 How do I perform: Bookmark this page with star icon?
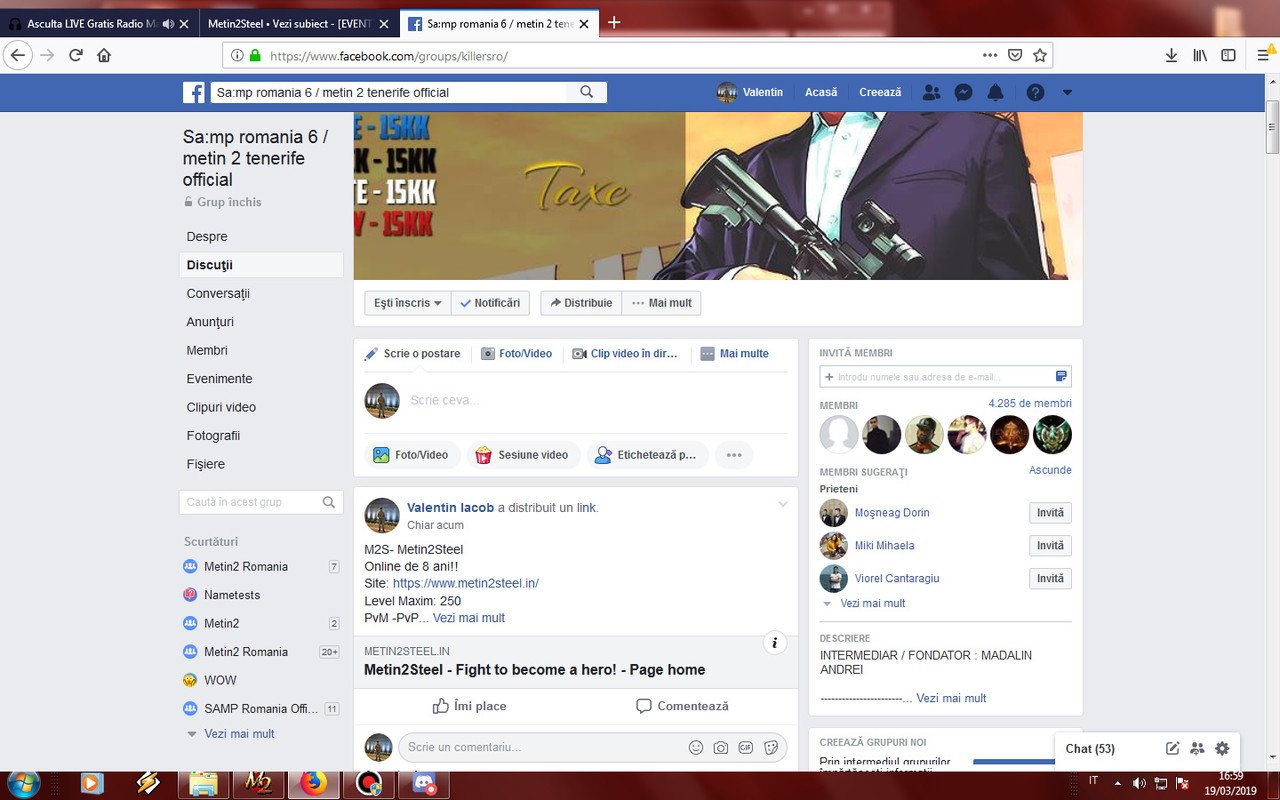[1040, 55]
